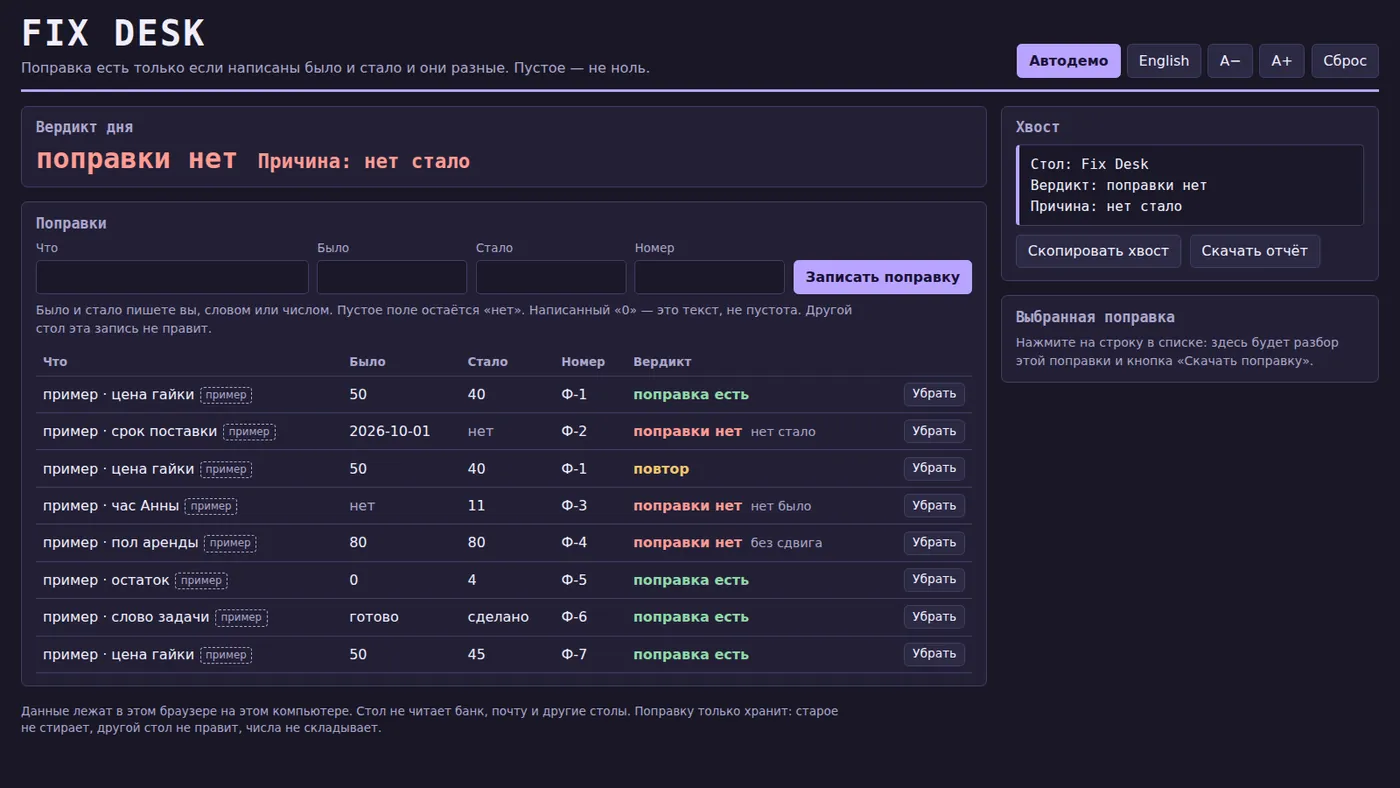
Task: Download report via Скачать отчёт
Action: (1255, 251)
